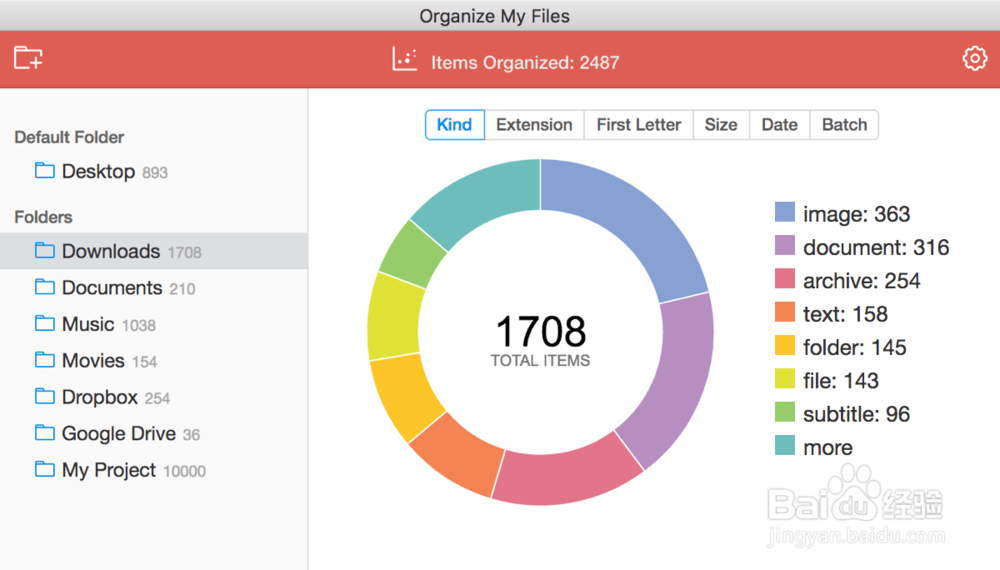This screenshot has width=1000, height=570.
Task: Click the add folder icon
Action: coord(28,58)
